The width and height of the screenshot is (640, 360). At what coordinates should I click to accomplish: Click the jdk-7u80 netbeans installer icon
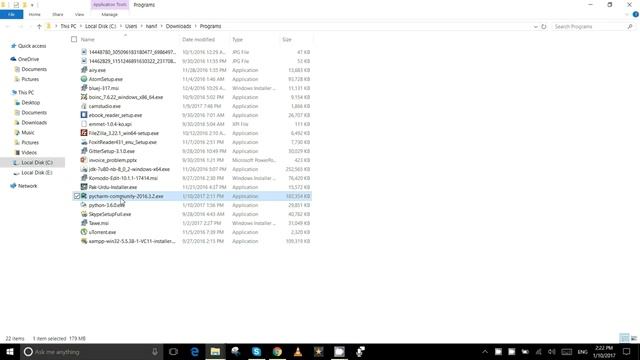click(x=84, y=169)
